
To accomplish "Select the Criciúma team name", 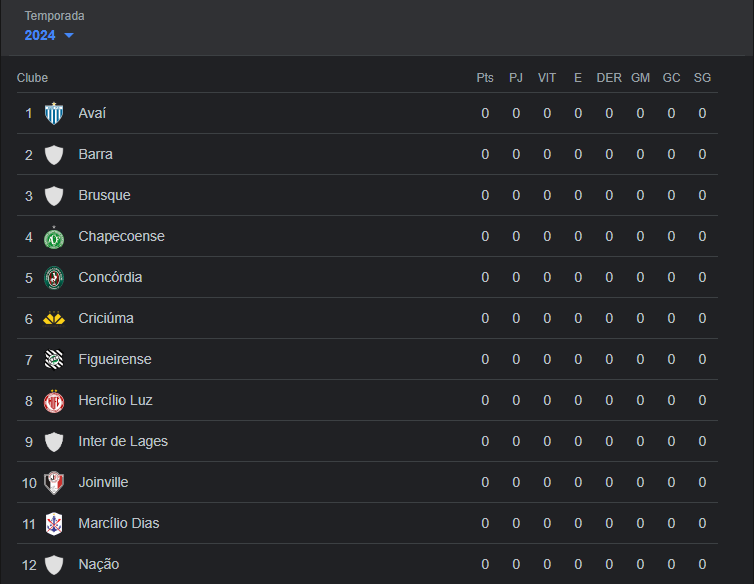I will (x=105, y=319).
